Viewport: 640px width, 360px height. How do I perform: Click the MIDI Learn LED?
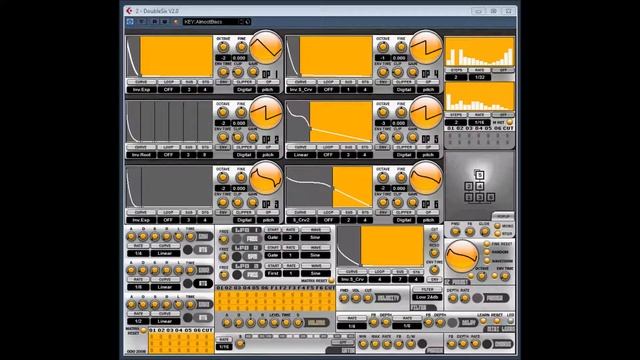pyautogui.click(x=483, y=321)
